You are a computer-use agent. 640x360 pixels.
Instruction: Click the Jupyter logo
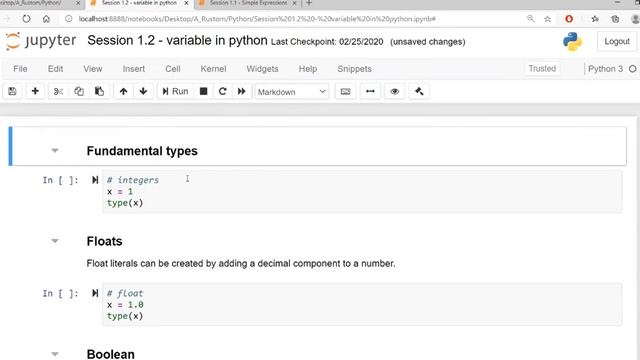41,41
